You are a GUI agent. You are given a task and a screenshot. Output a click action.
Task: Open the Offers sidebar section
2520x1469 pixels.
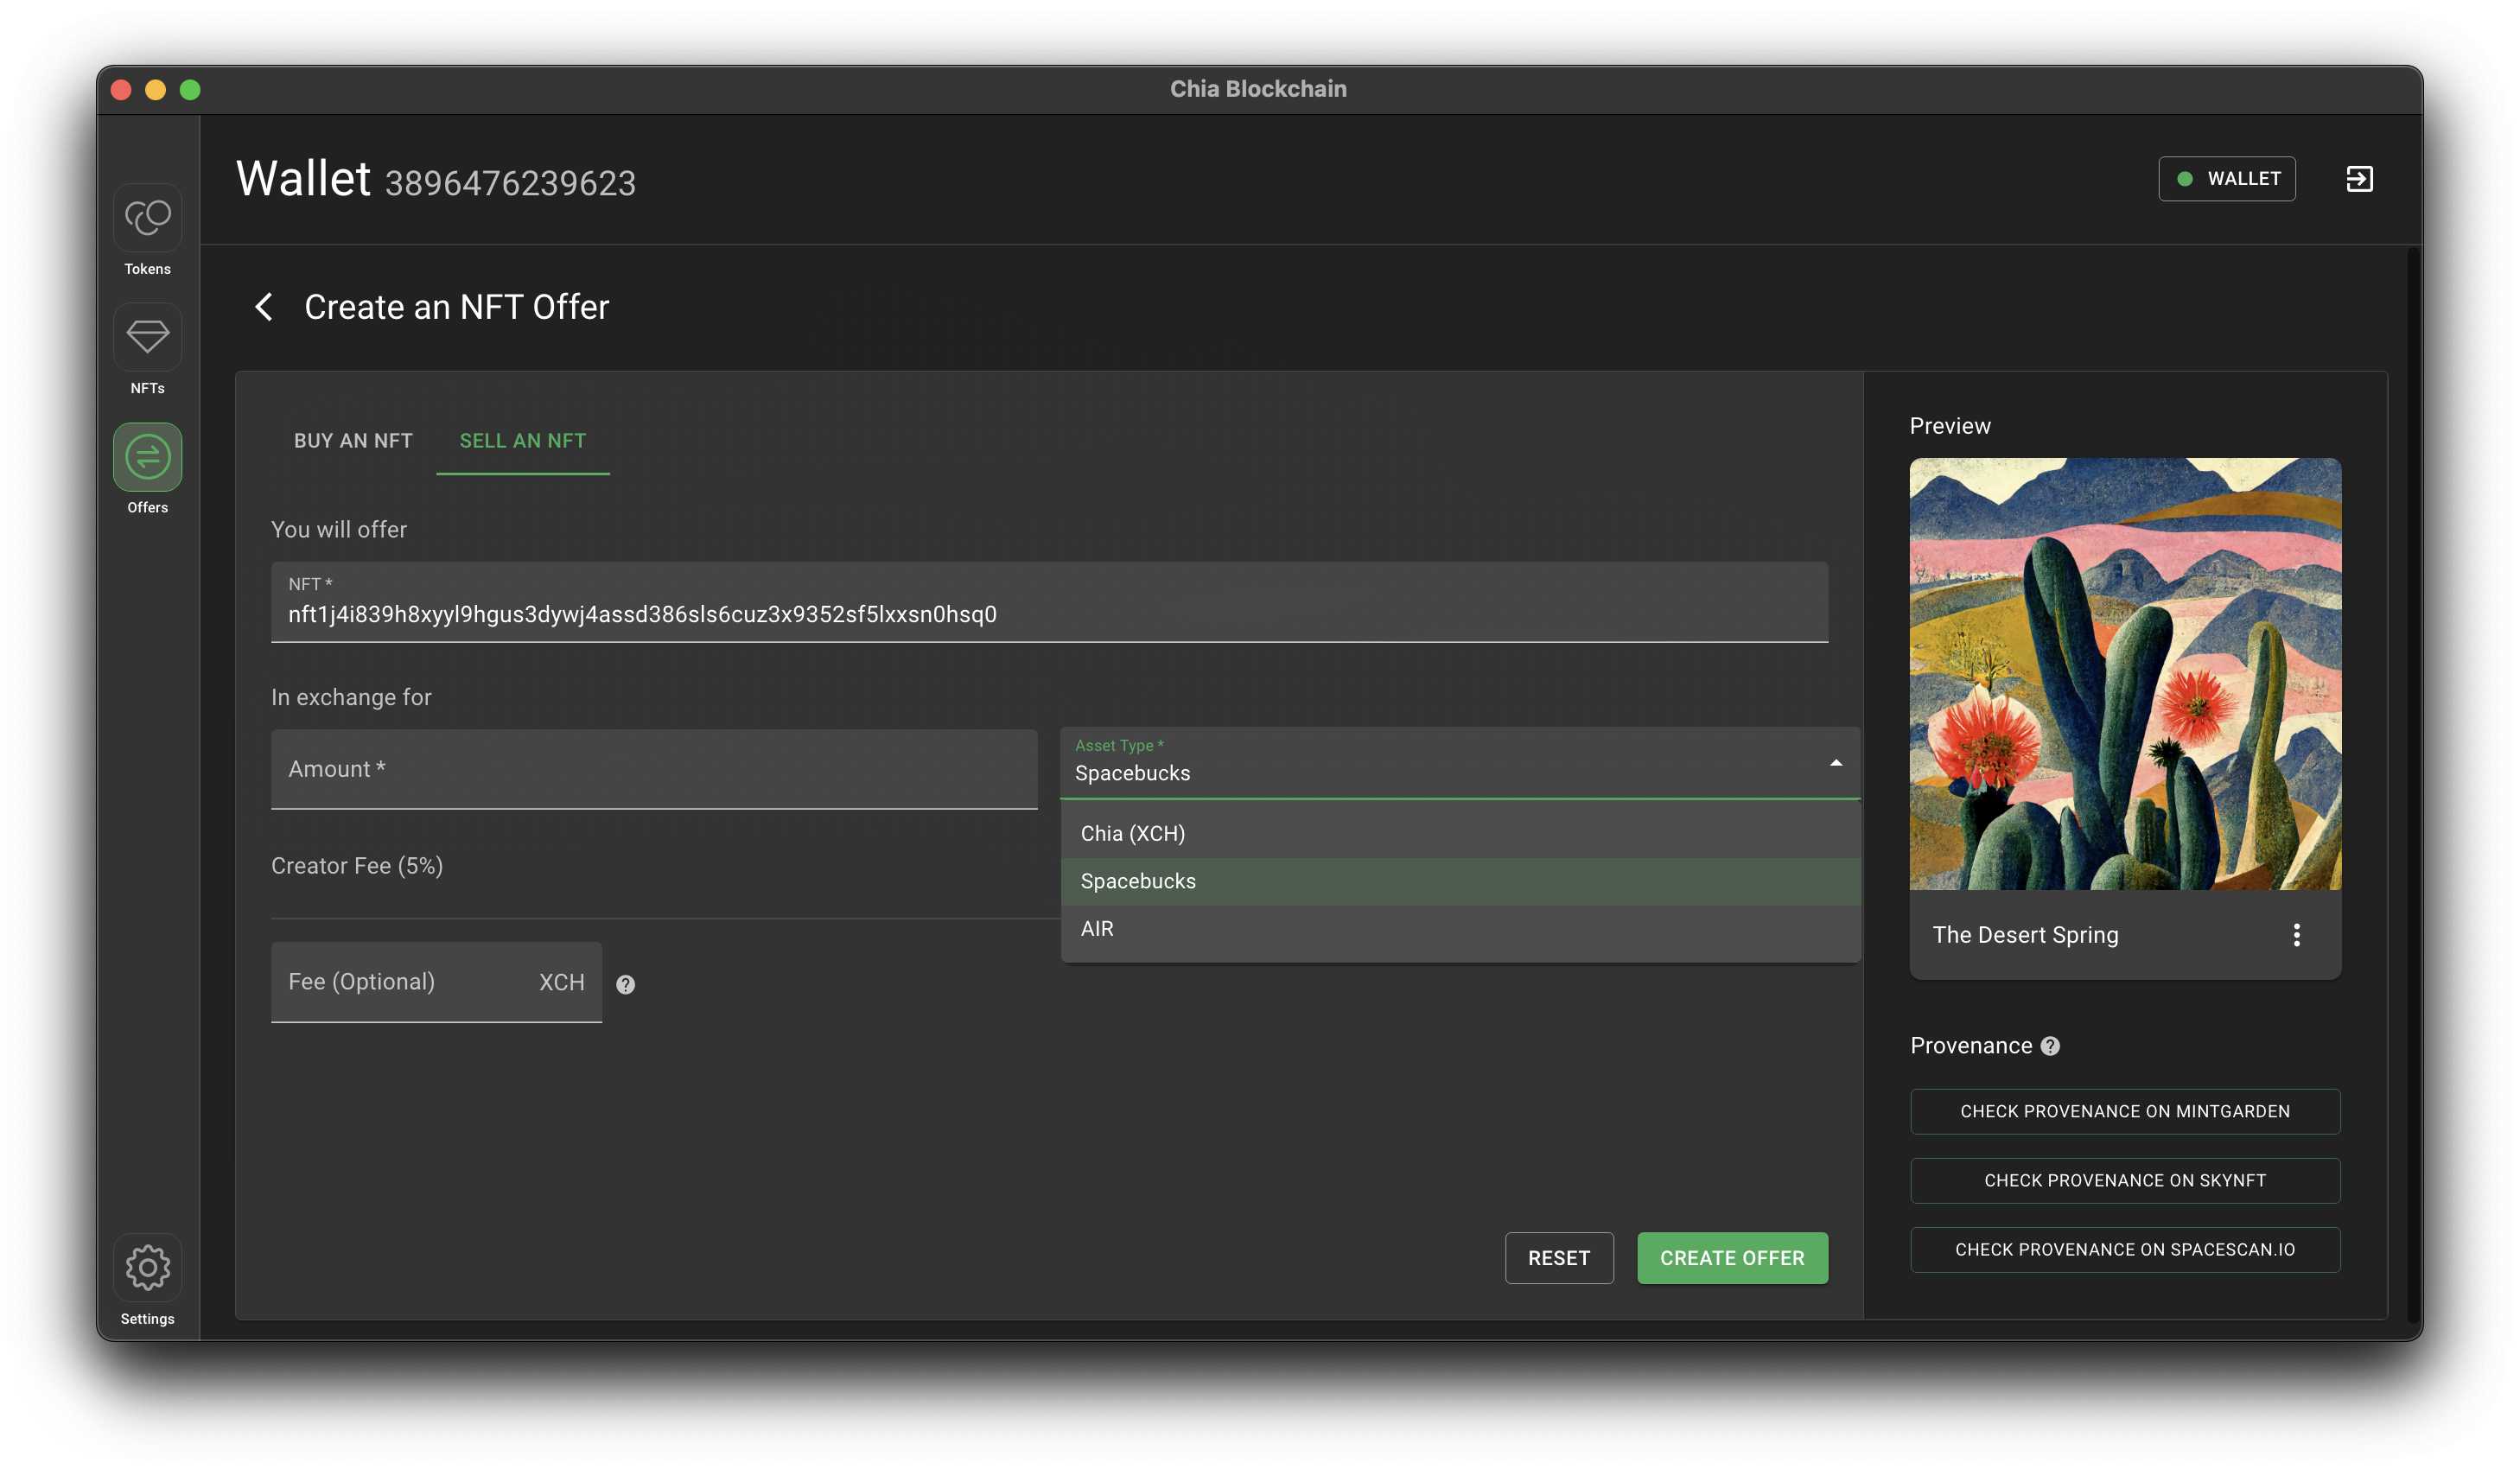pos(147,469)
